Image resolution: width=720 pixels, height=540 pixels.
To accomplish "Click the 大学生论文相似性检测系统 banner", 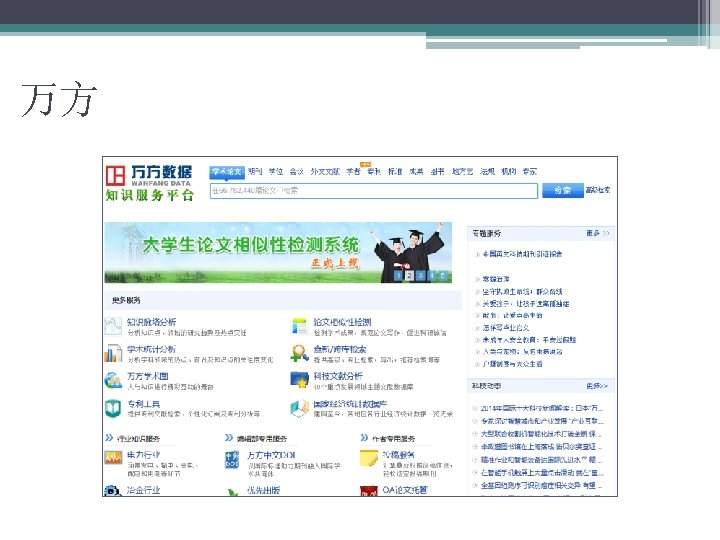I will pos(278,253).
